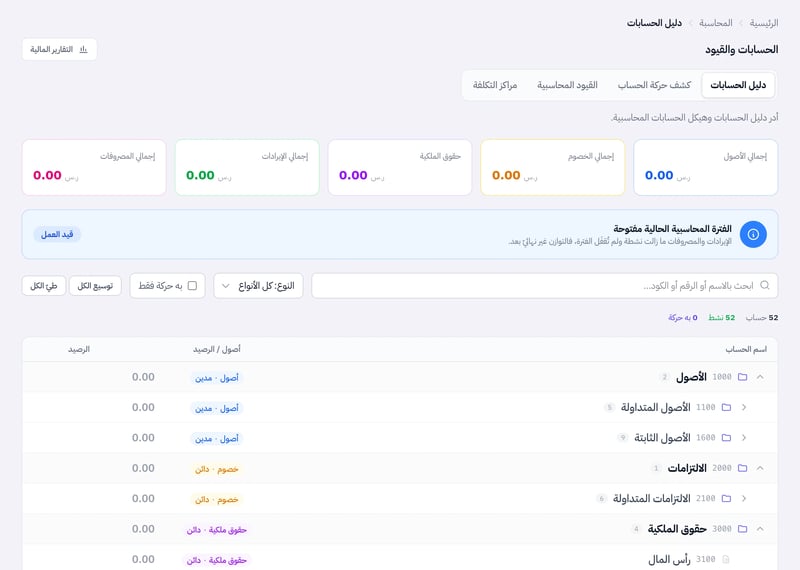The width and height of the screenshot is (800, 570).
Task: Click the 0.00 balance in الالتزامات row
Action: click(x=143, y=468)
